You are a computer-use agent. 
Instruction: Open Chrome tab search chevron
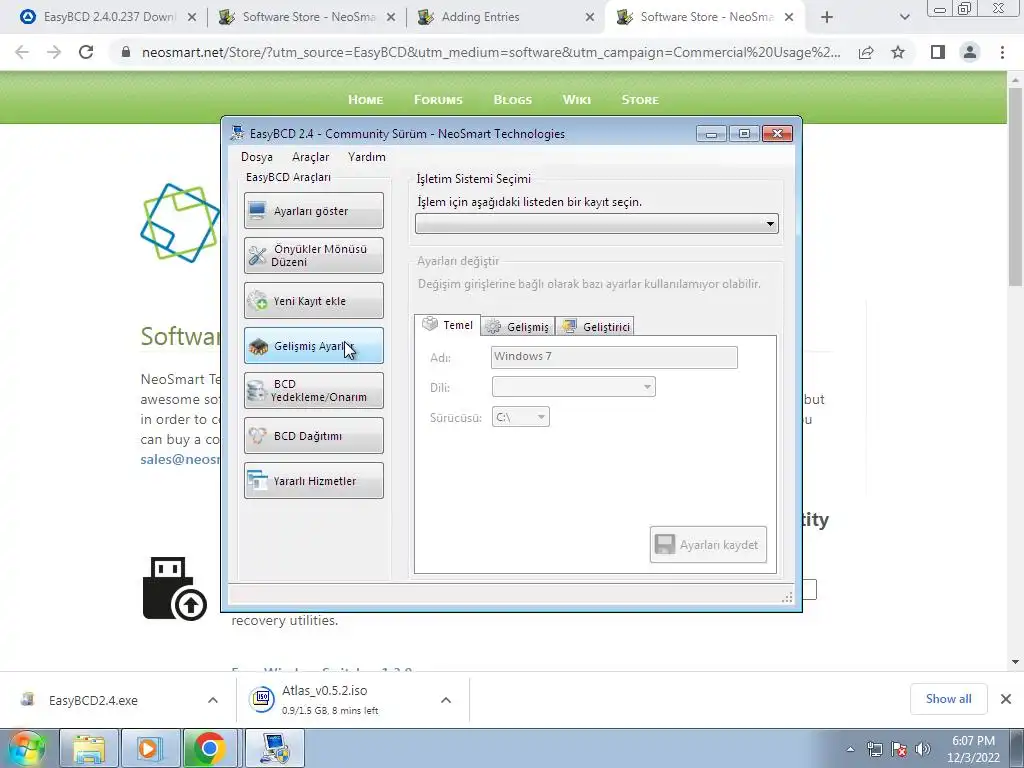tap(904, 18)
